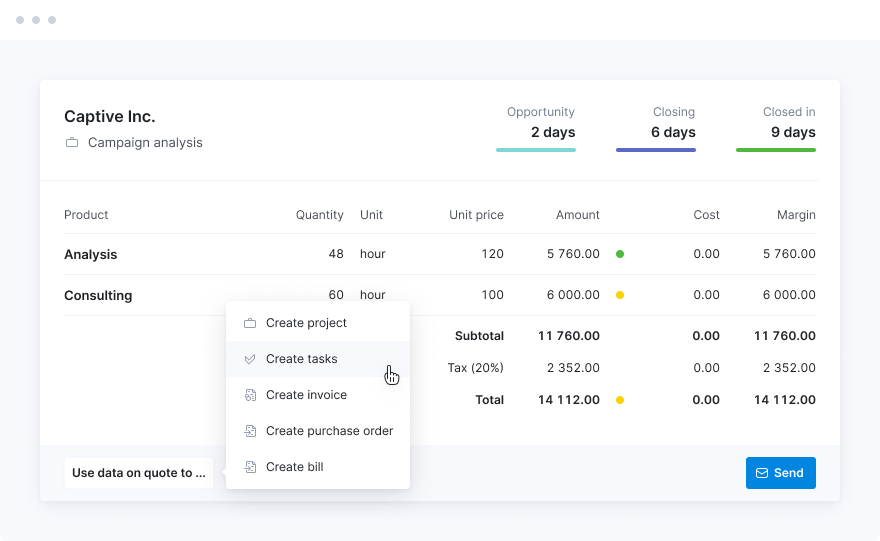Select the Consulting product row name

98,296
